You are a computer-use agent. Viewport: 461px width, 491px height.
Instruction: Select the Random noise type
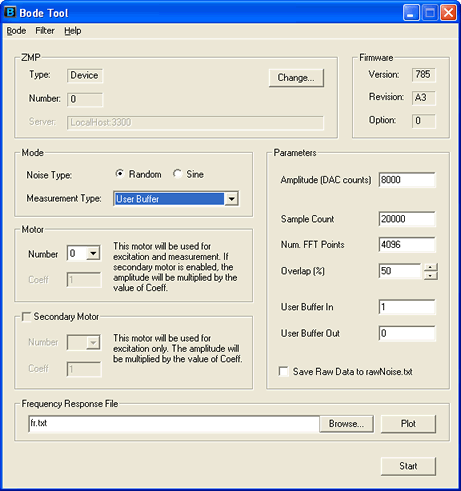pos(120,174)
